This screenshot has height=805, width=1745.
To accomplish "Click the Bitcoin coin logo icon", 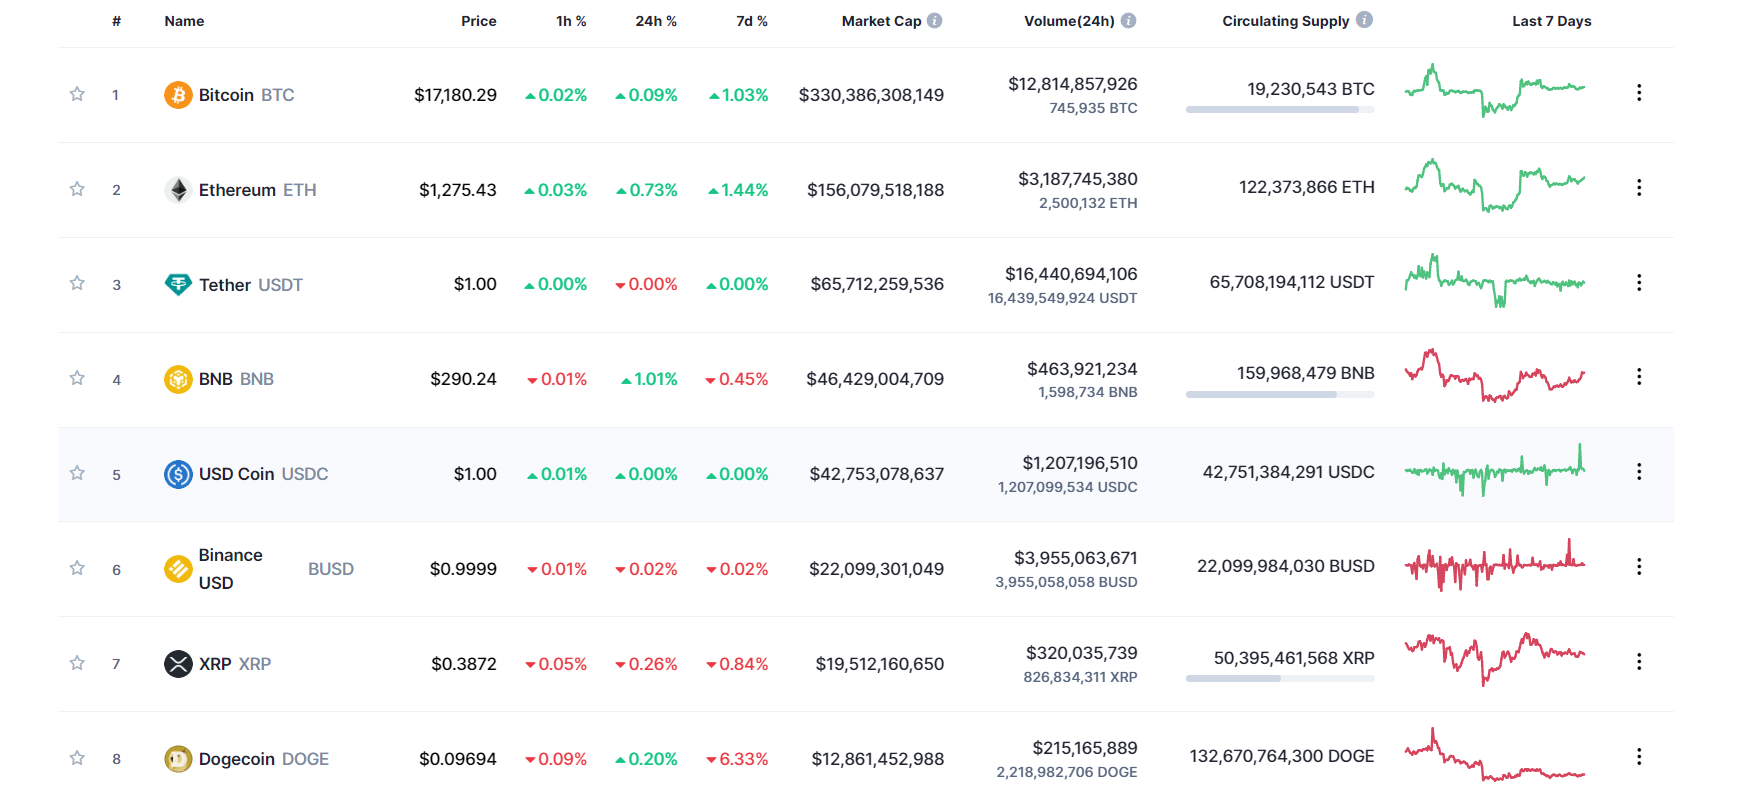I will coord(178,95).
